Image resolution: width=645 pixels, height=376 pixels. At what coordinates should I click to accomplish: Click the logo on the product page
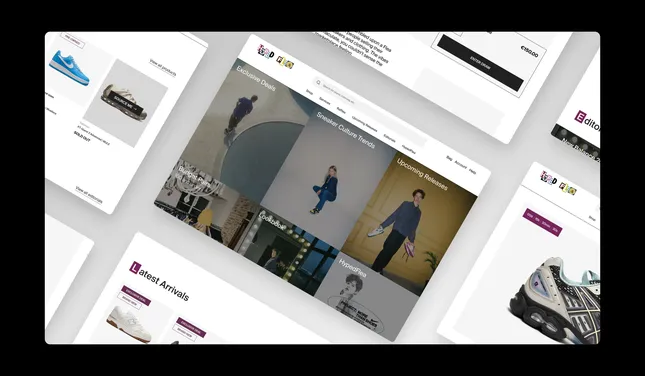[x=558, y=183]
